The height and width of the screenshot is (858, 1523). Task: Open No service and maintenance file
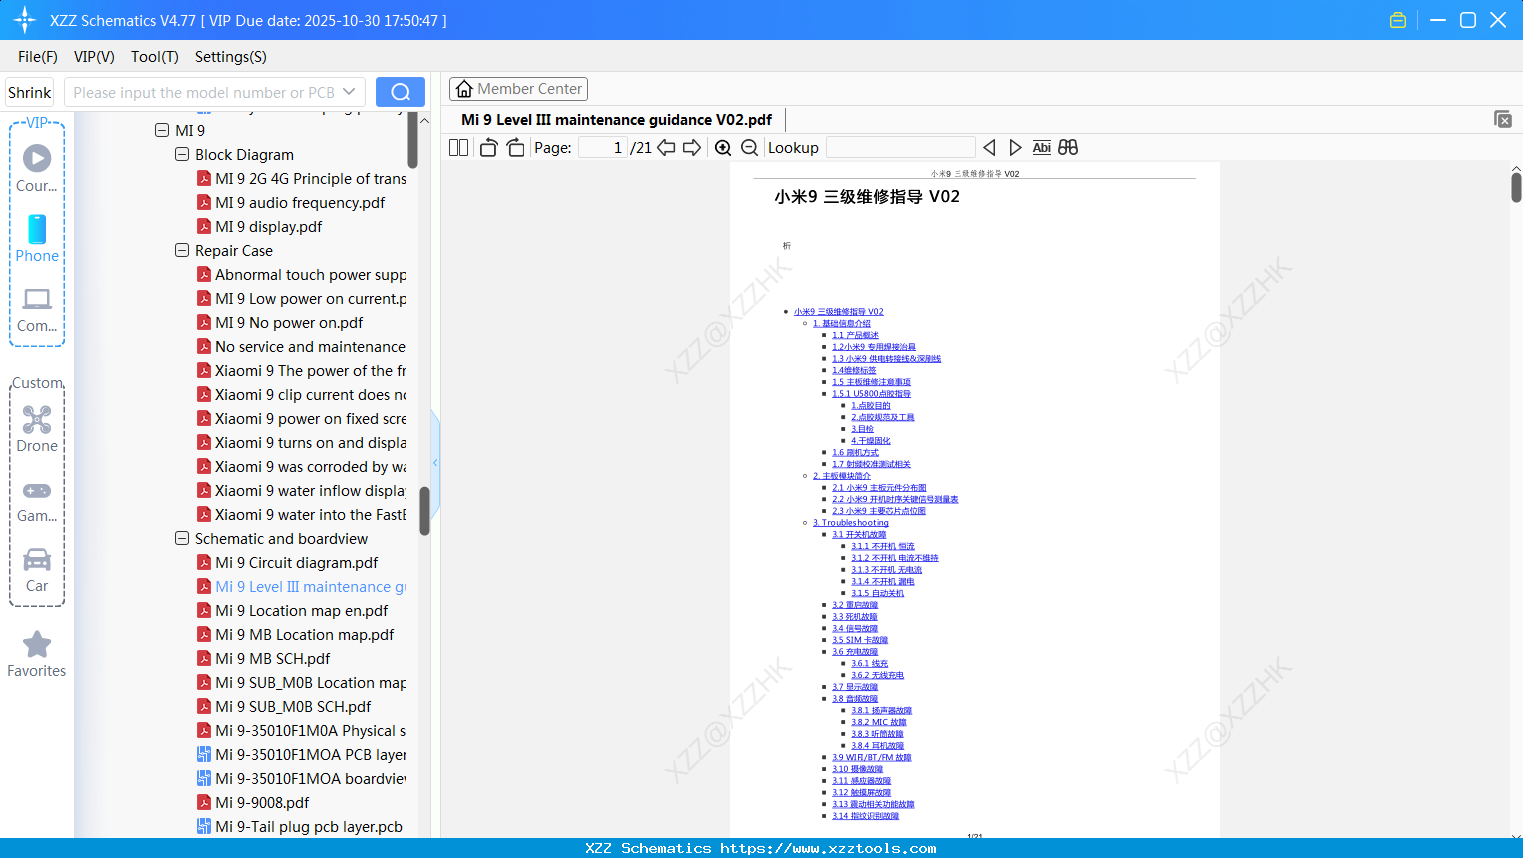[x=311, y=346]
